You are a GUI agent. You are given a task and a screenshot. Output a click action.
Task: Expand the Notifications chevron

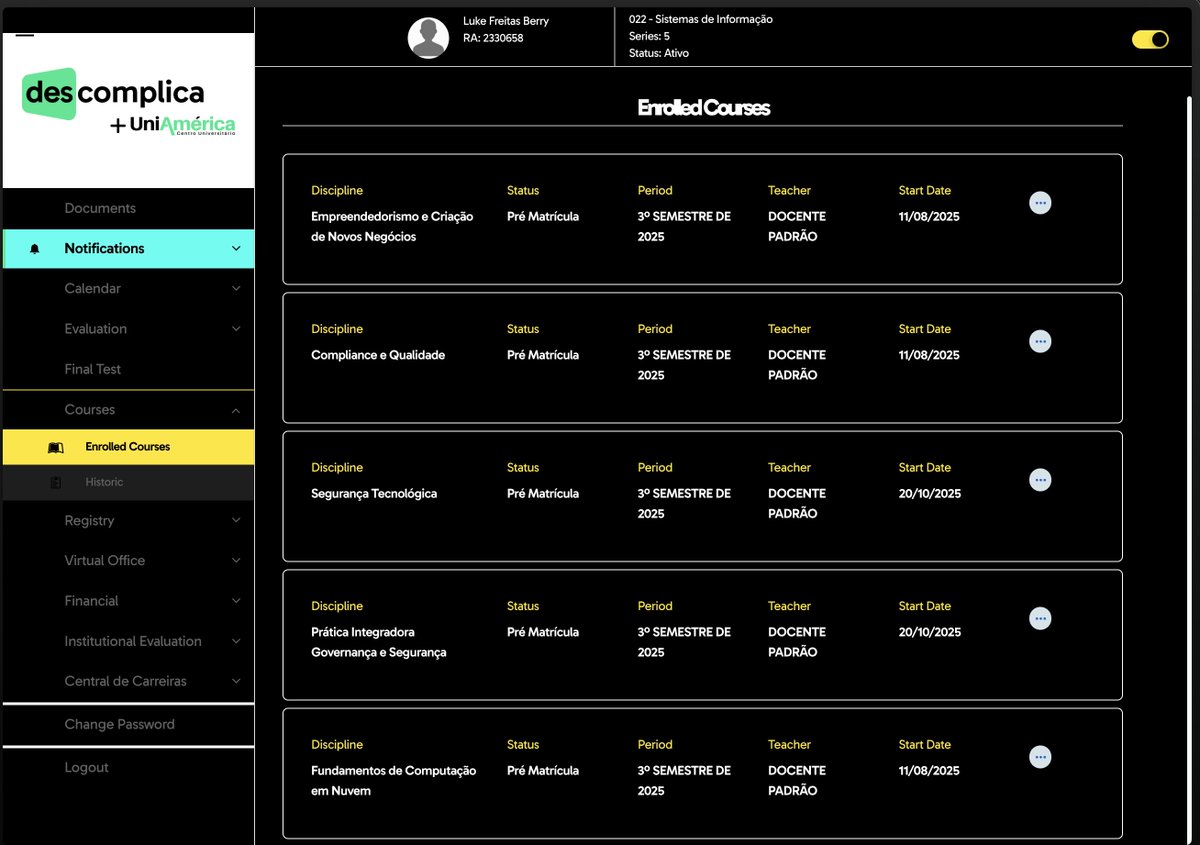[x=236, y=249]
